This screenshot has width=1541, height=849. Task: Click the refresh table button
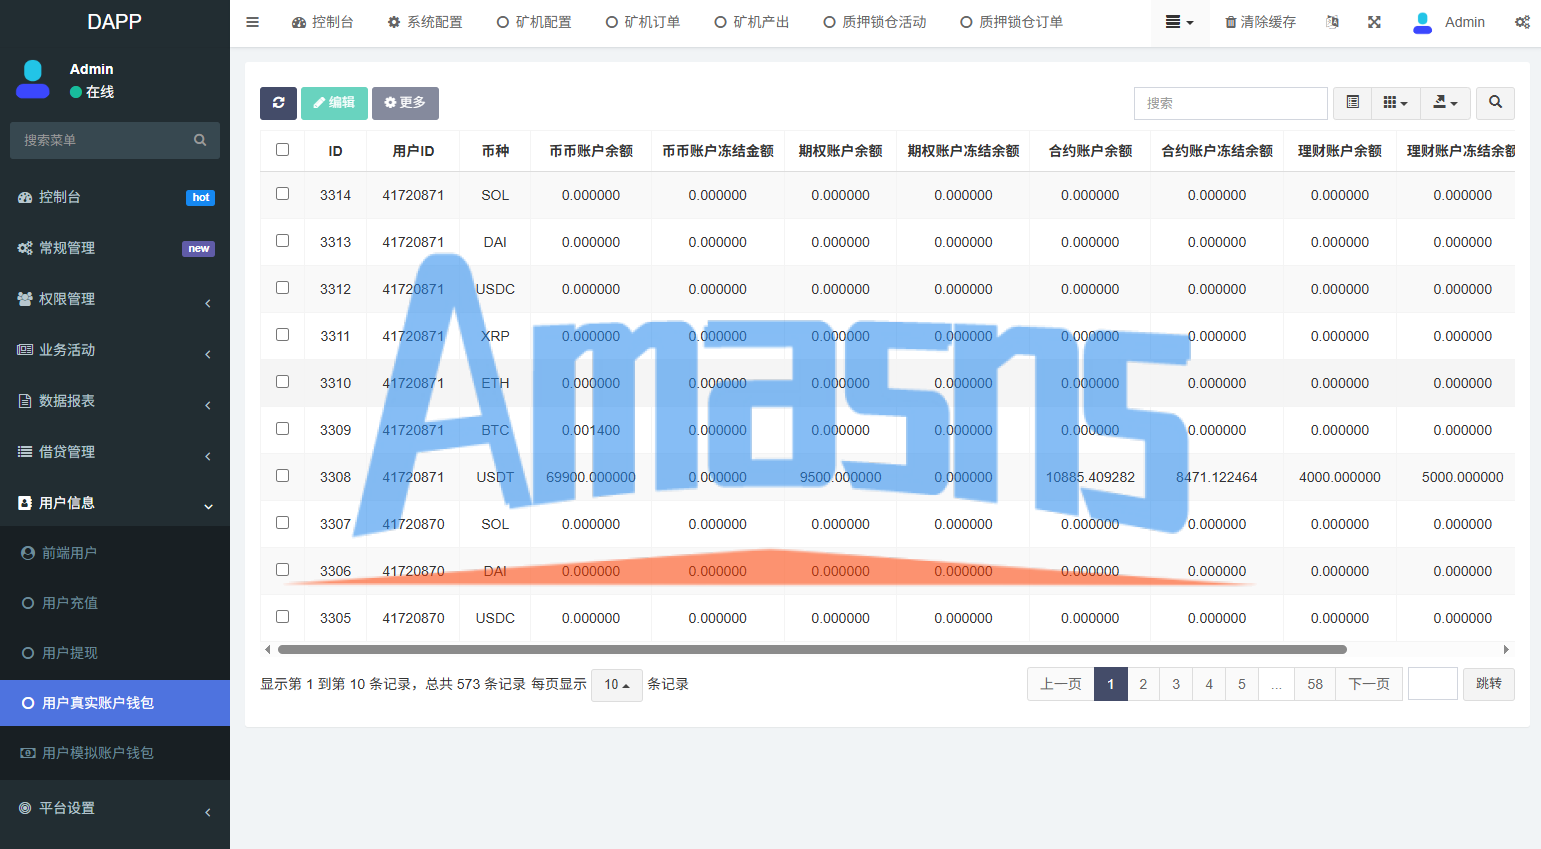(x=279, y=103)
